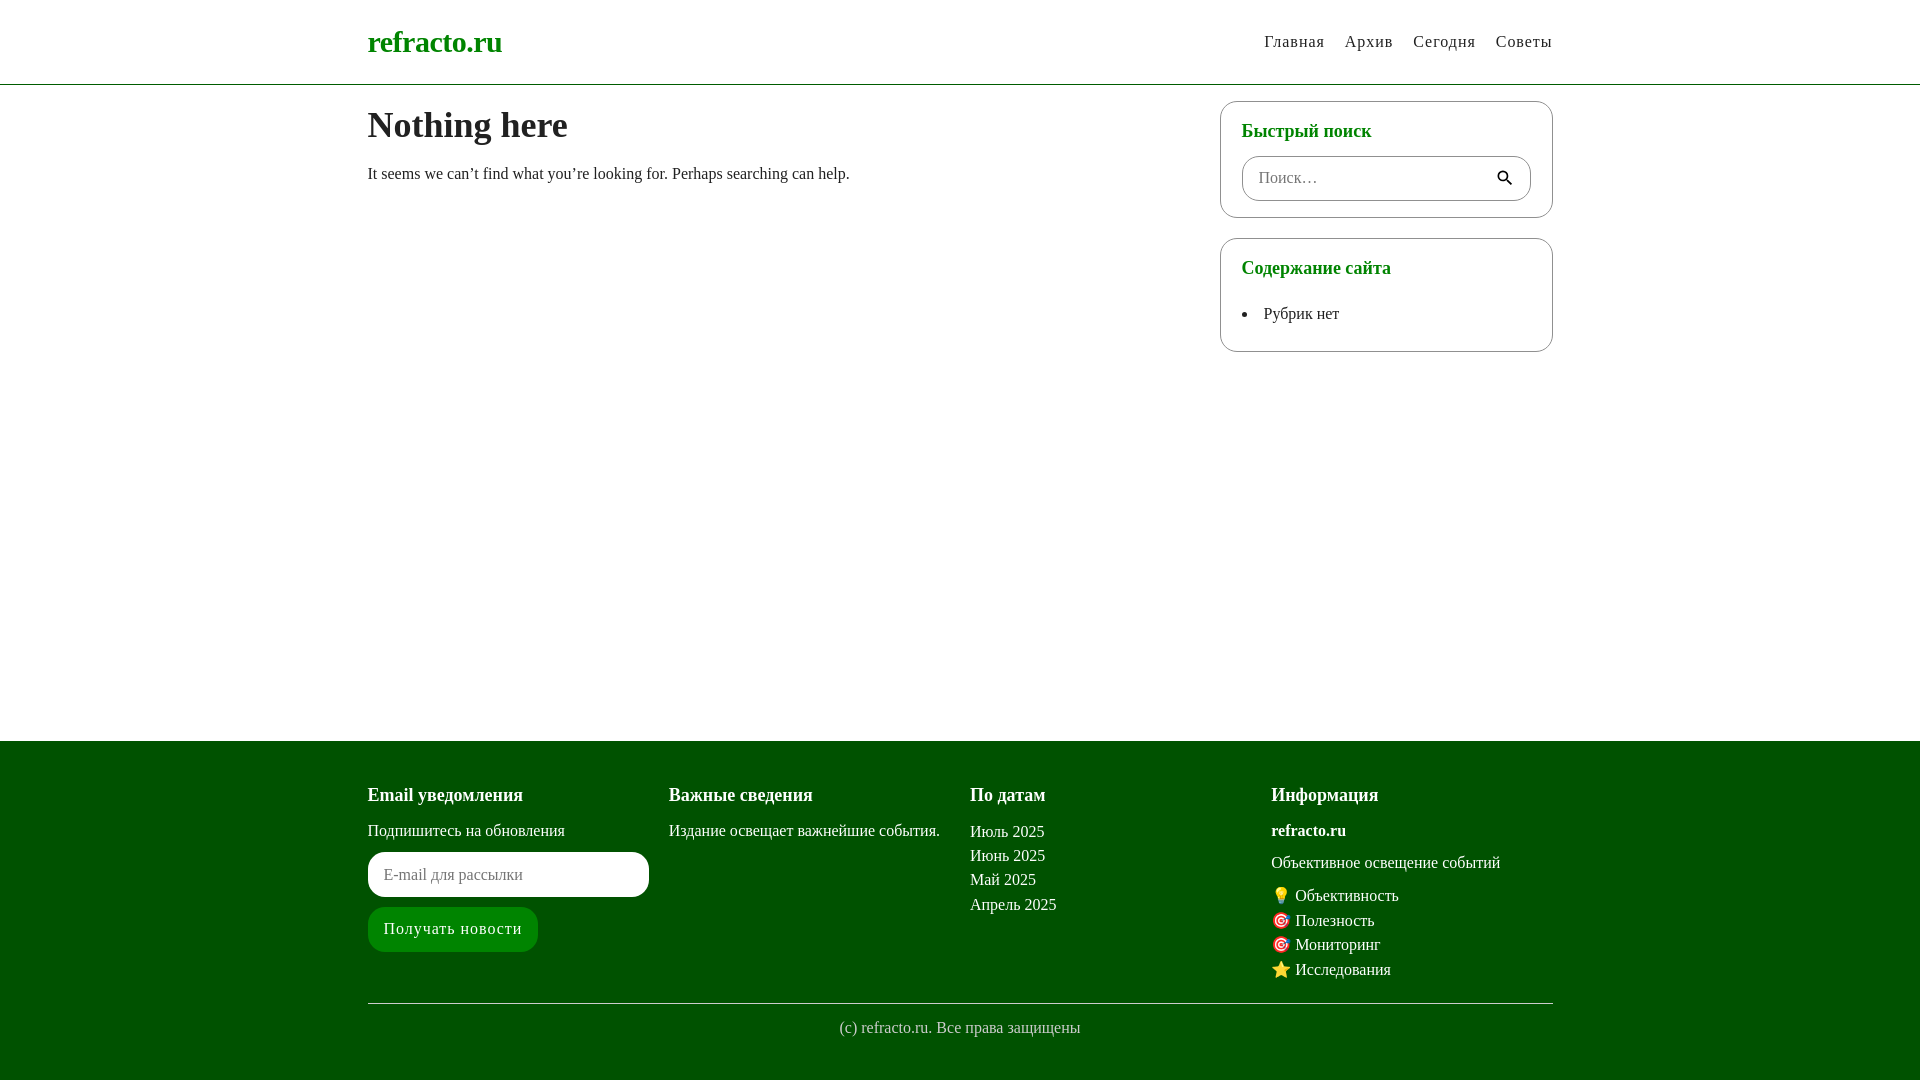This screenshot has width=1920, height=1080.
Task: Click 'Объективное освещение событий' text
Action: point(1385,863)
